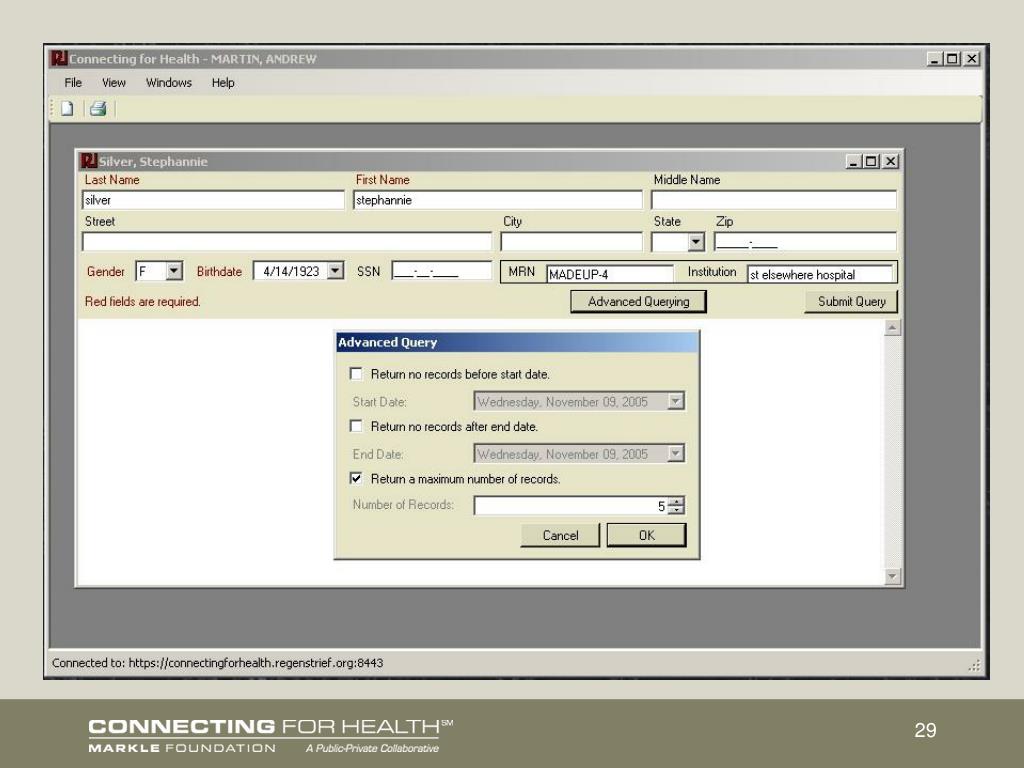Click the Last Name input field
Screen dimensions: 1024x768
tap(214, 200)
